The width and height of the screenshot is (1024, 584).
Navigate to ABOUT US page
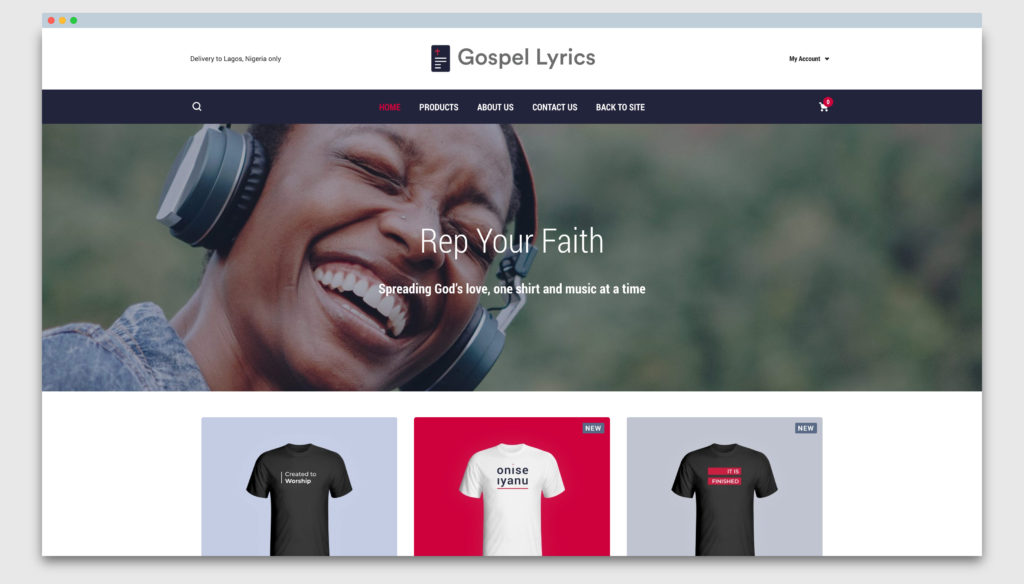coord(495,107)
